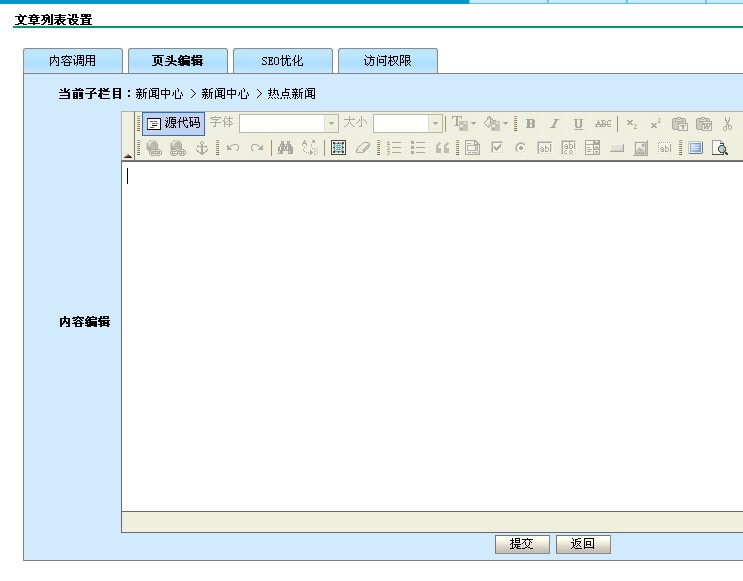Open the text color dropdown arrow
Image resolution: width=743 pixels, height=581 pixels.
[x=474, y=124]
